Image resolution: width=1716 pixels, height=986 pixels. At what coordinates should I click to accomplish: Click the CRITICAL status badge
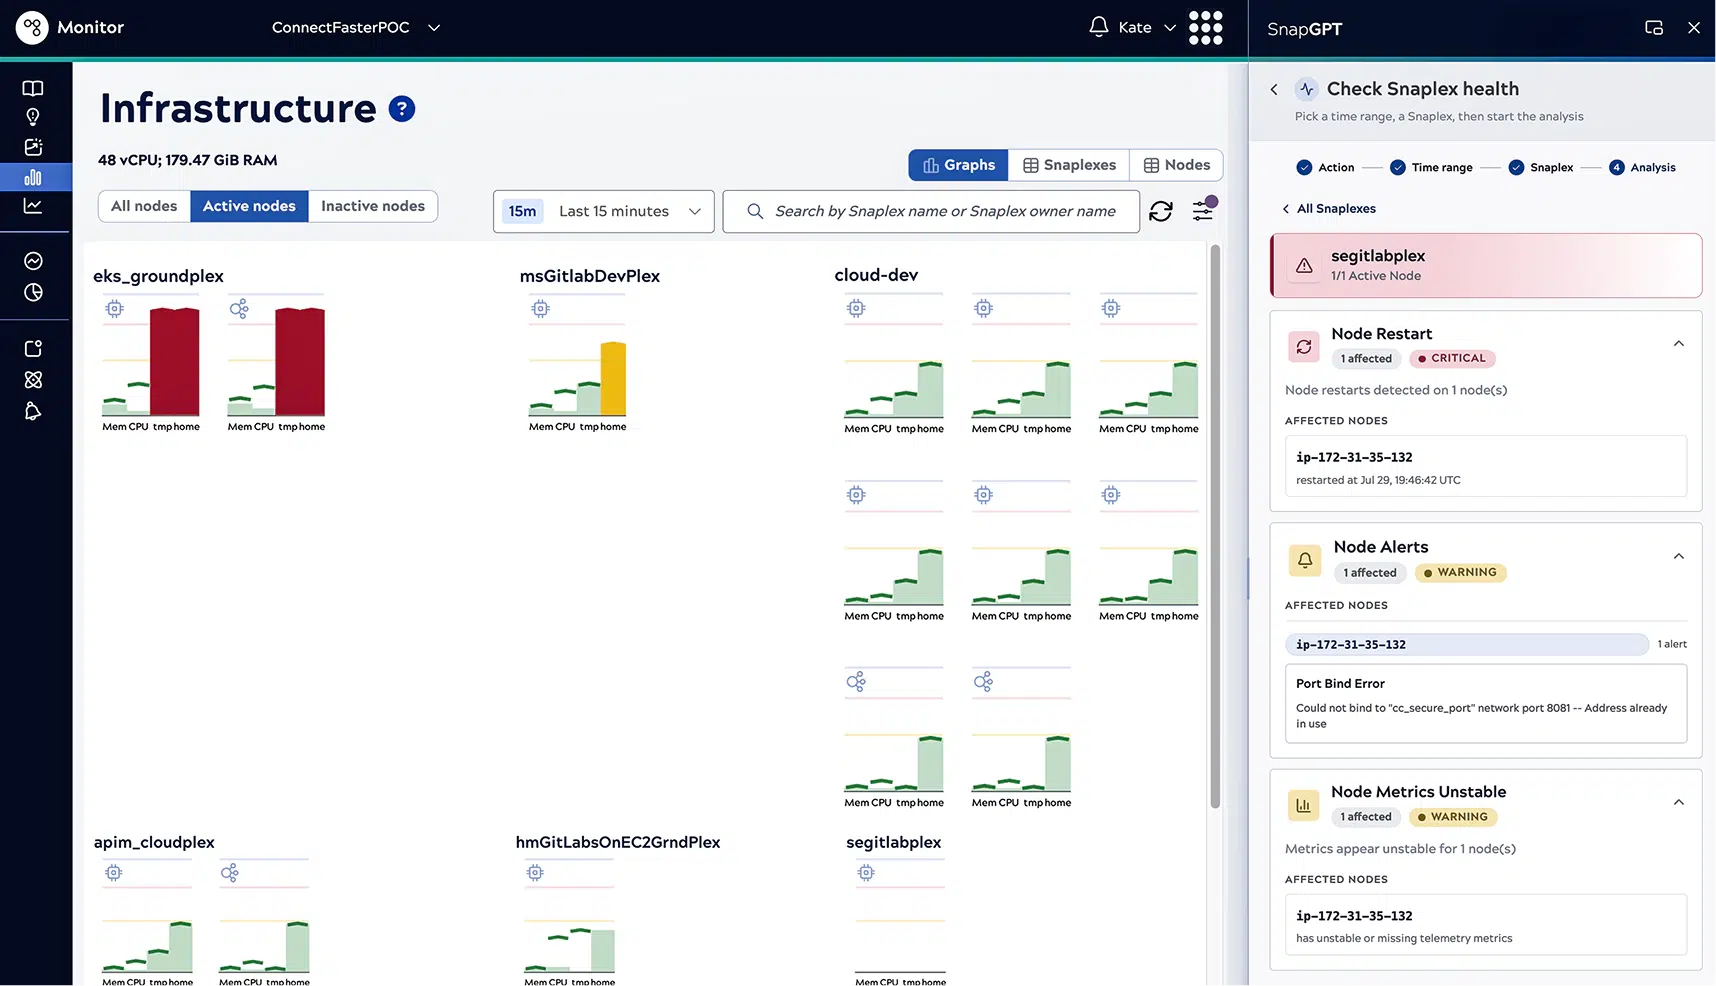(1452, 358)
